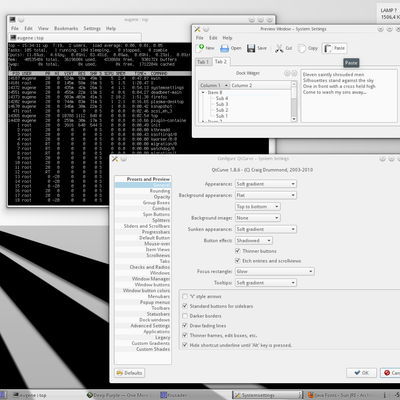The width and height of the screenshot is (400, 400).
Task: Click the Open folder icon in Preview Window
Action: 225,48
